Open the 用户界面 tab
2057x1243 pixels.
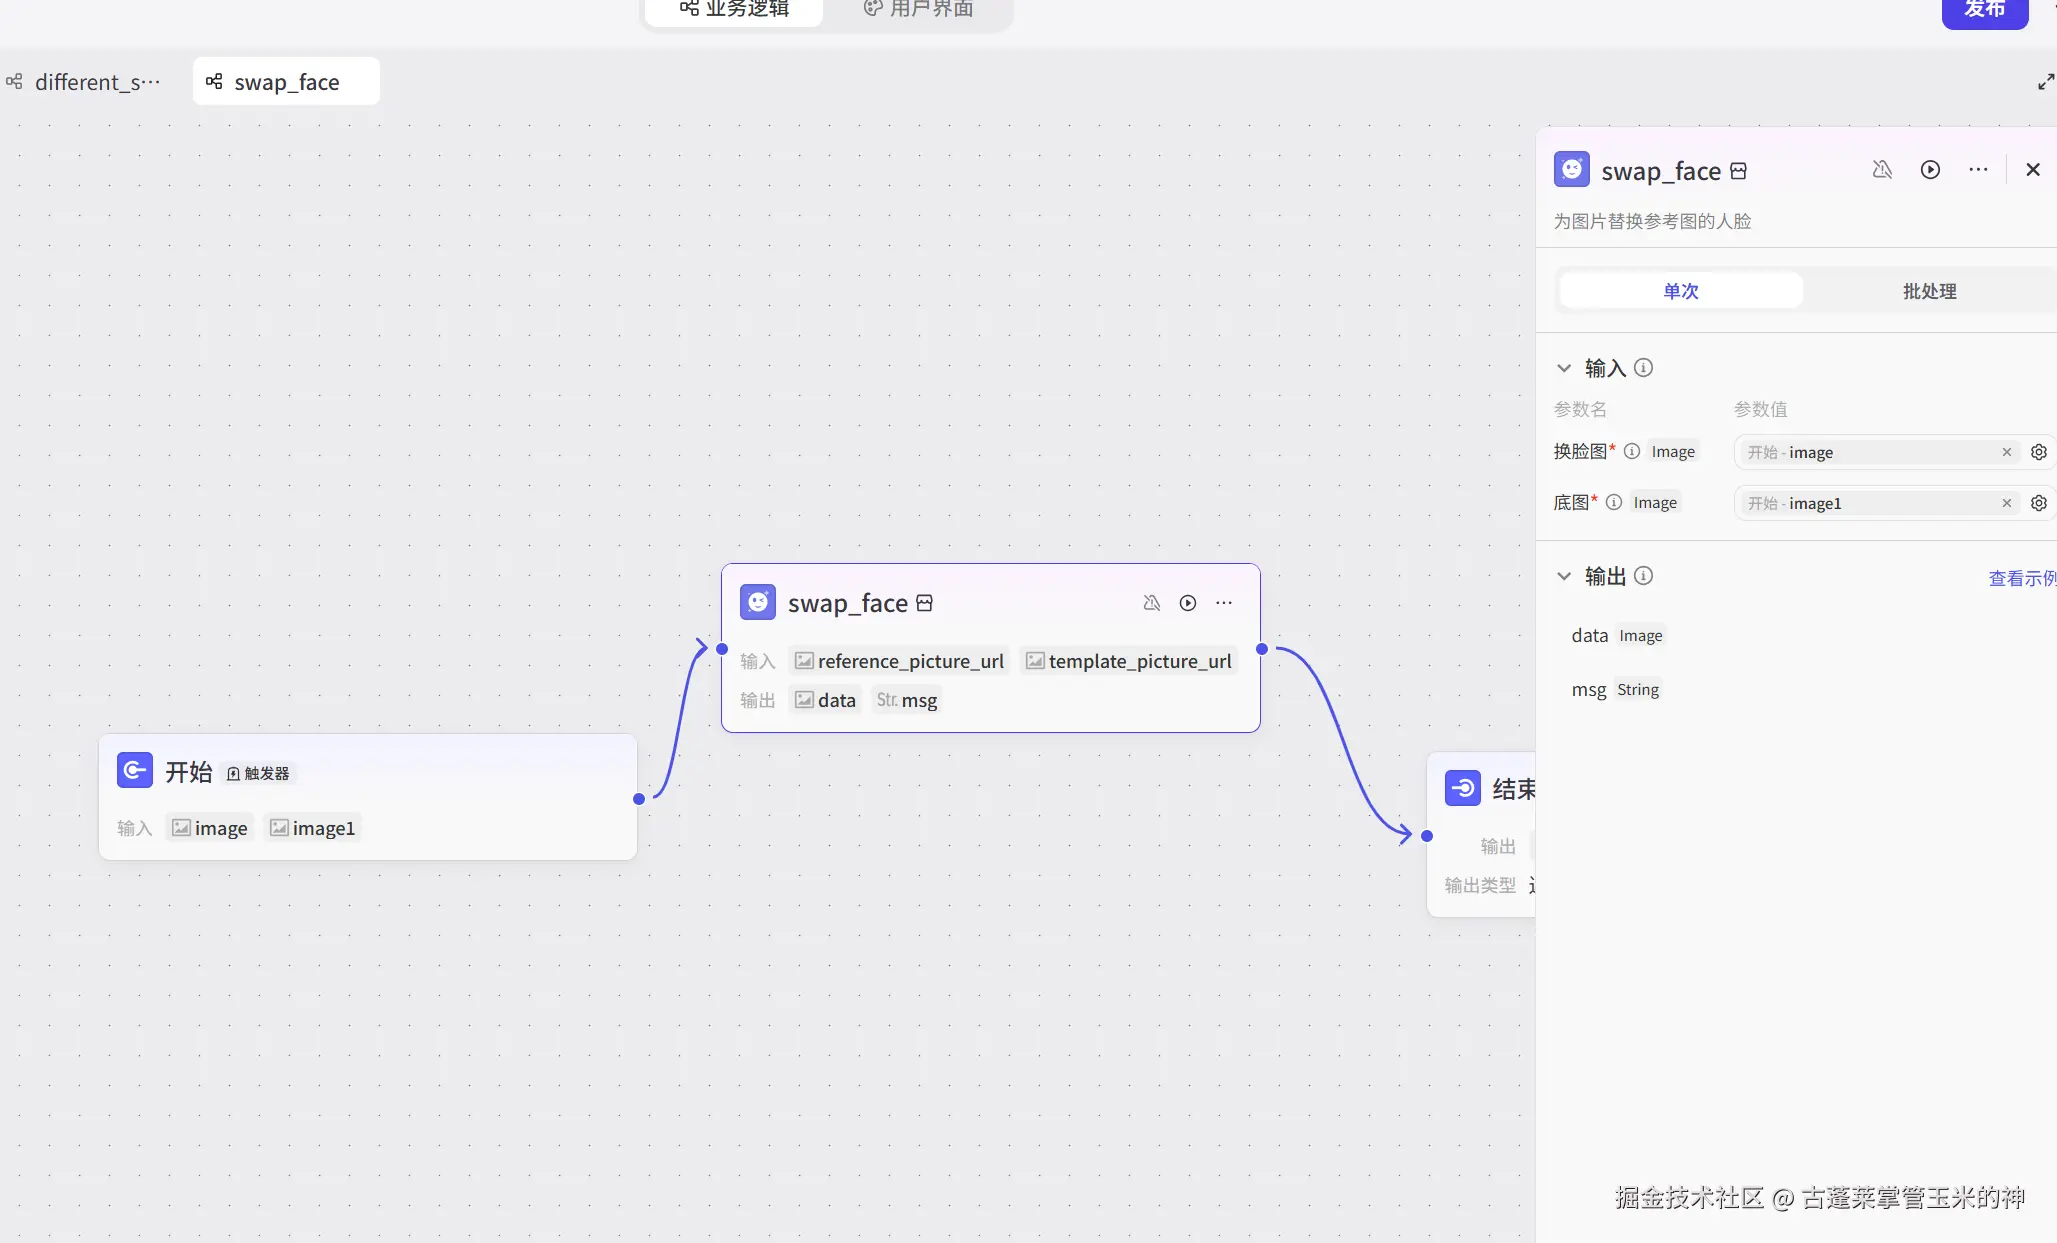918,9
